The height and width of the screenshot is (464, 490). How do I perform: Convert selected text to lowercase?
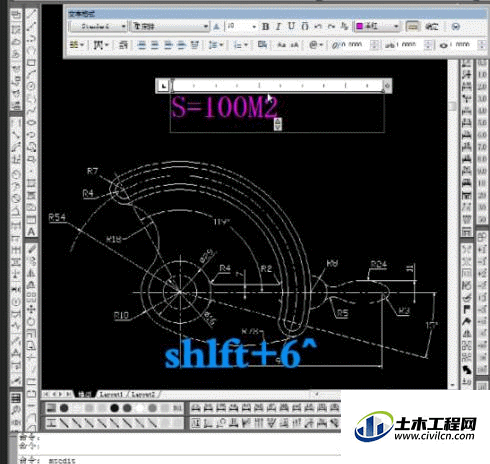coord(295,45)
